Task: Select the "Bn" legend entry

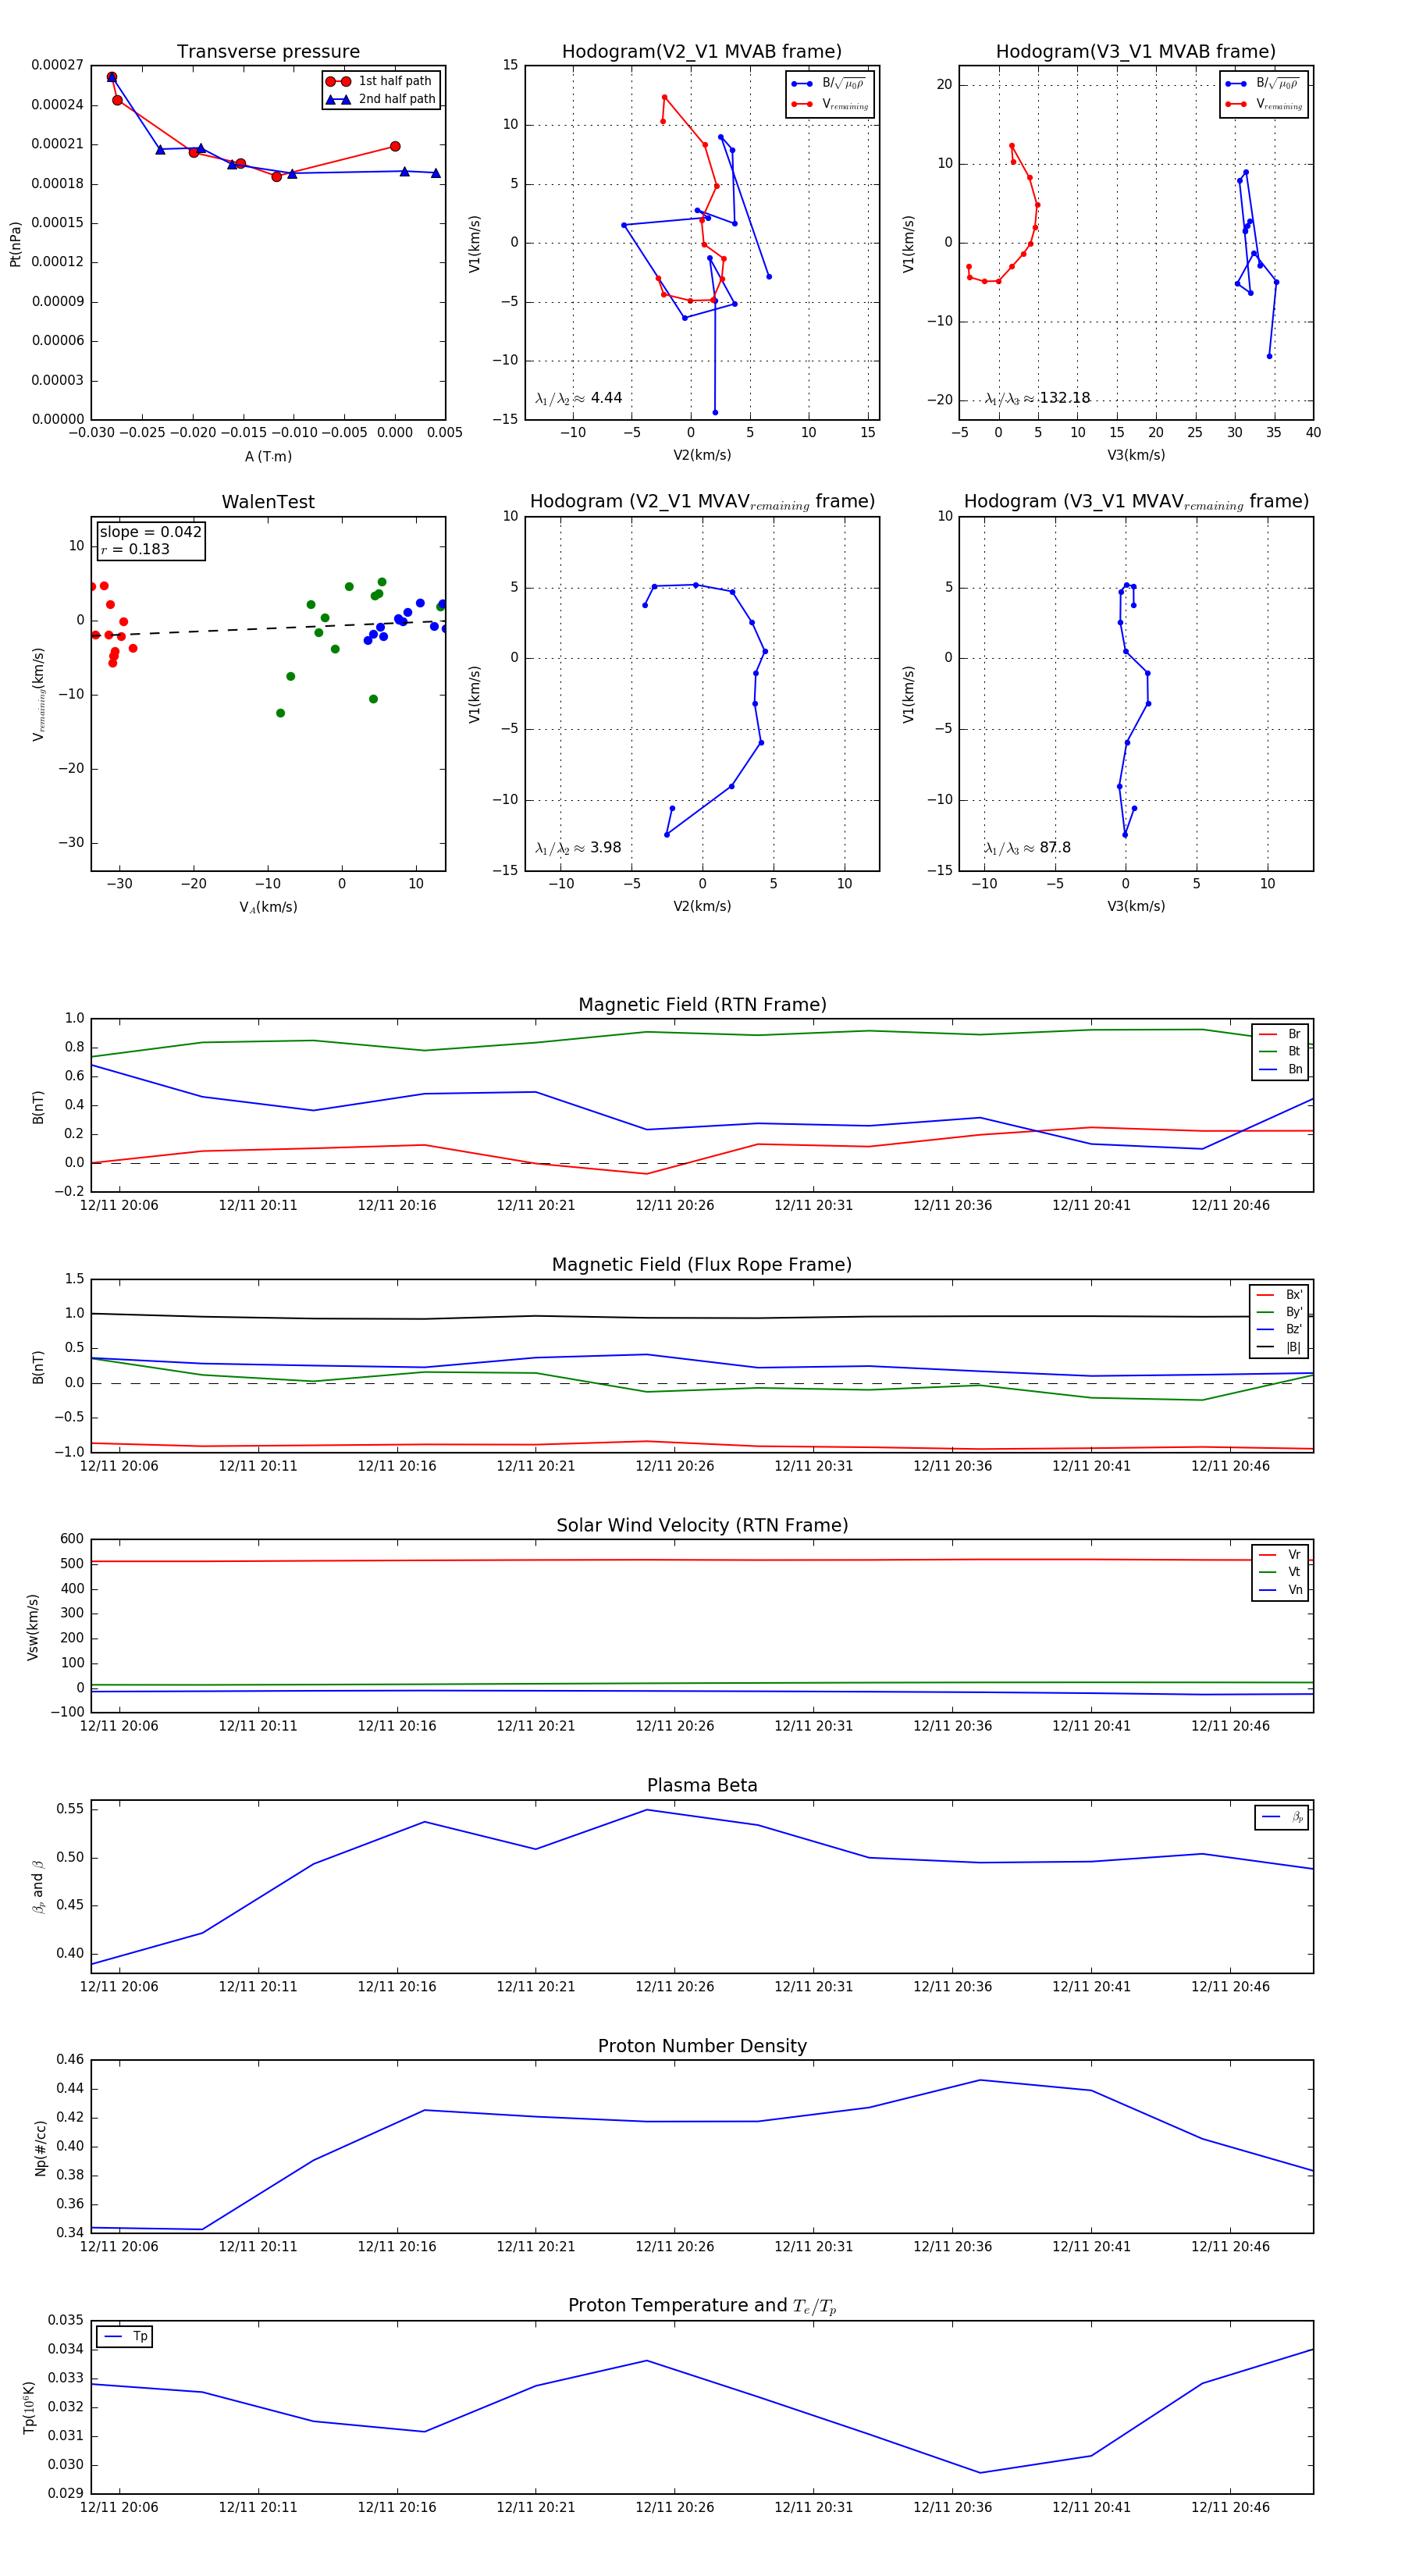Action: 1280,1069
